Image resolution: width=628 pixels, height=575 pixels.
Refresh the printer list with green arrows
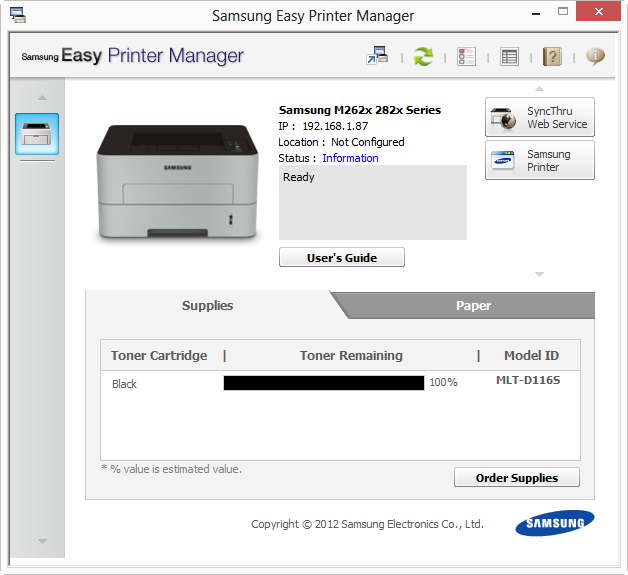tap(423, 56)
